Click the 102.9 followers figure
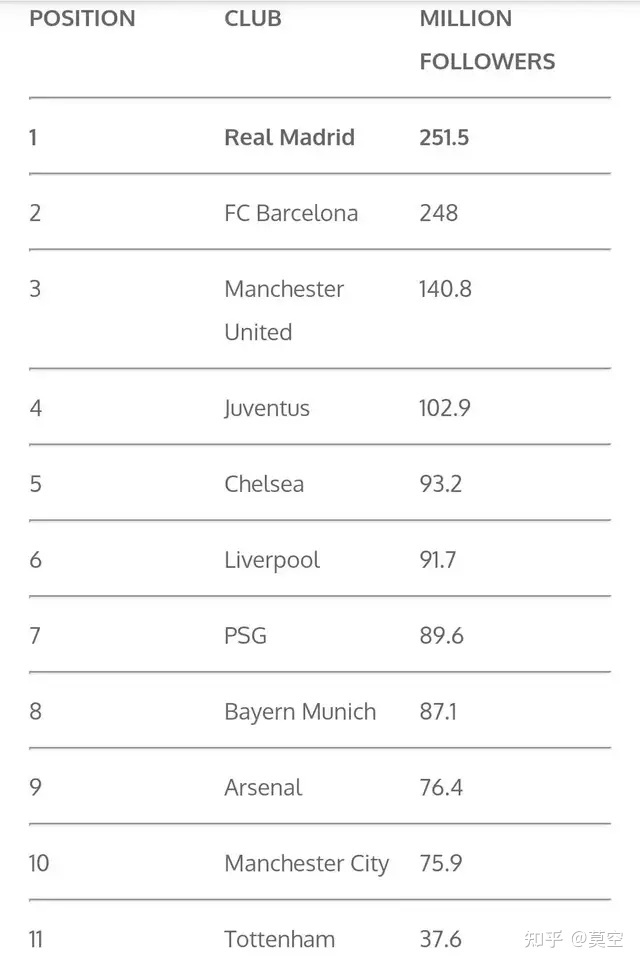This screenshot has height=965, width=640. (x=445, y=408)
